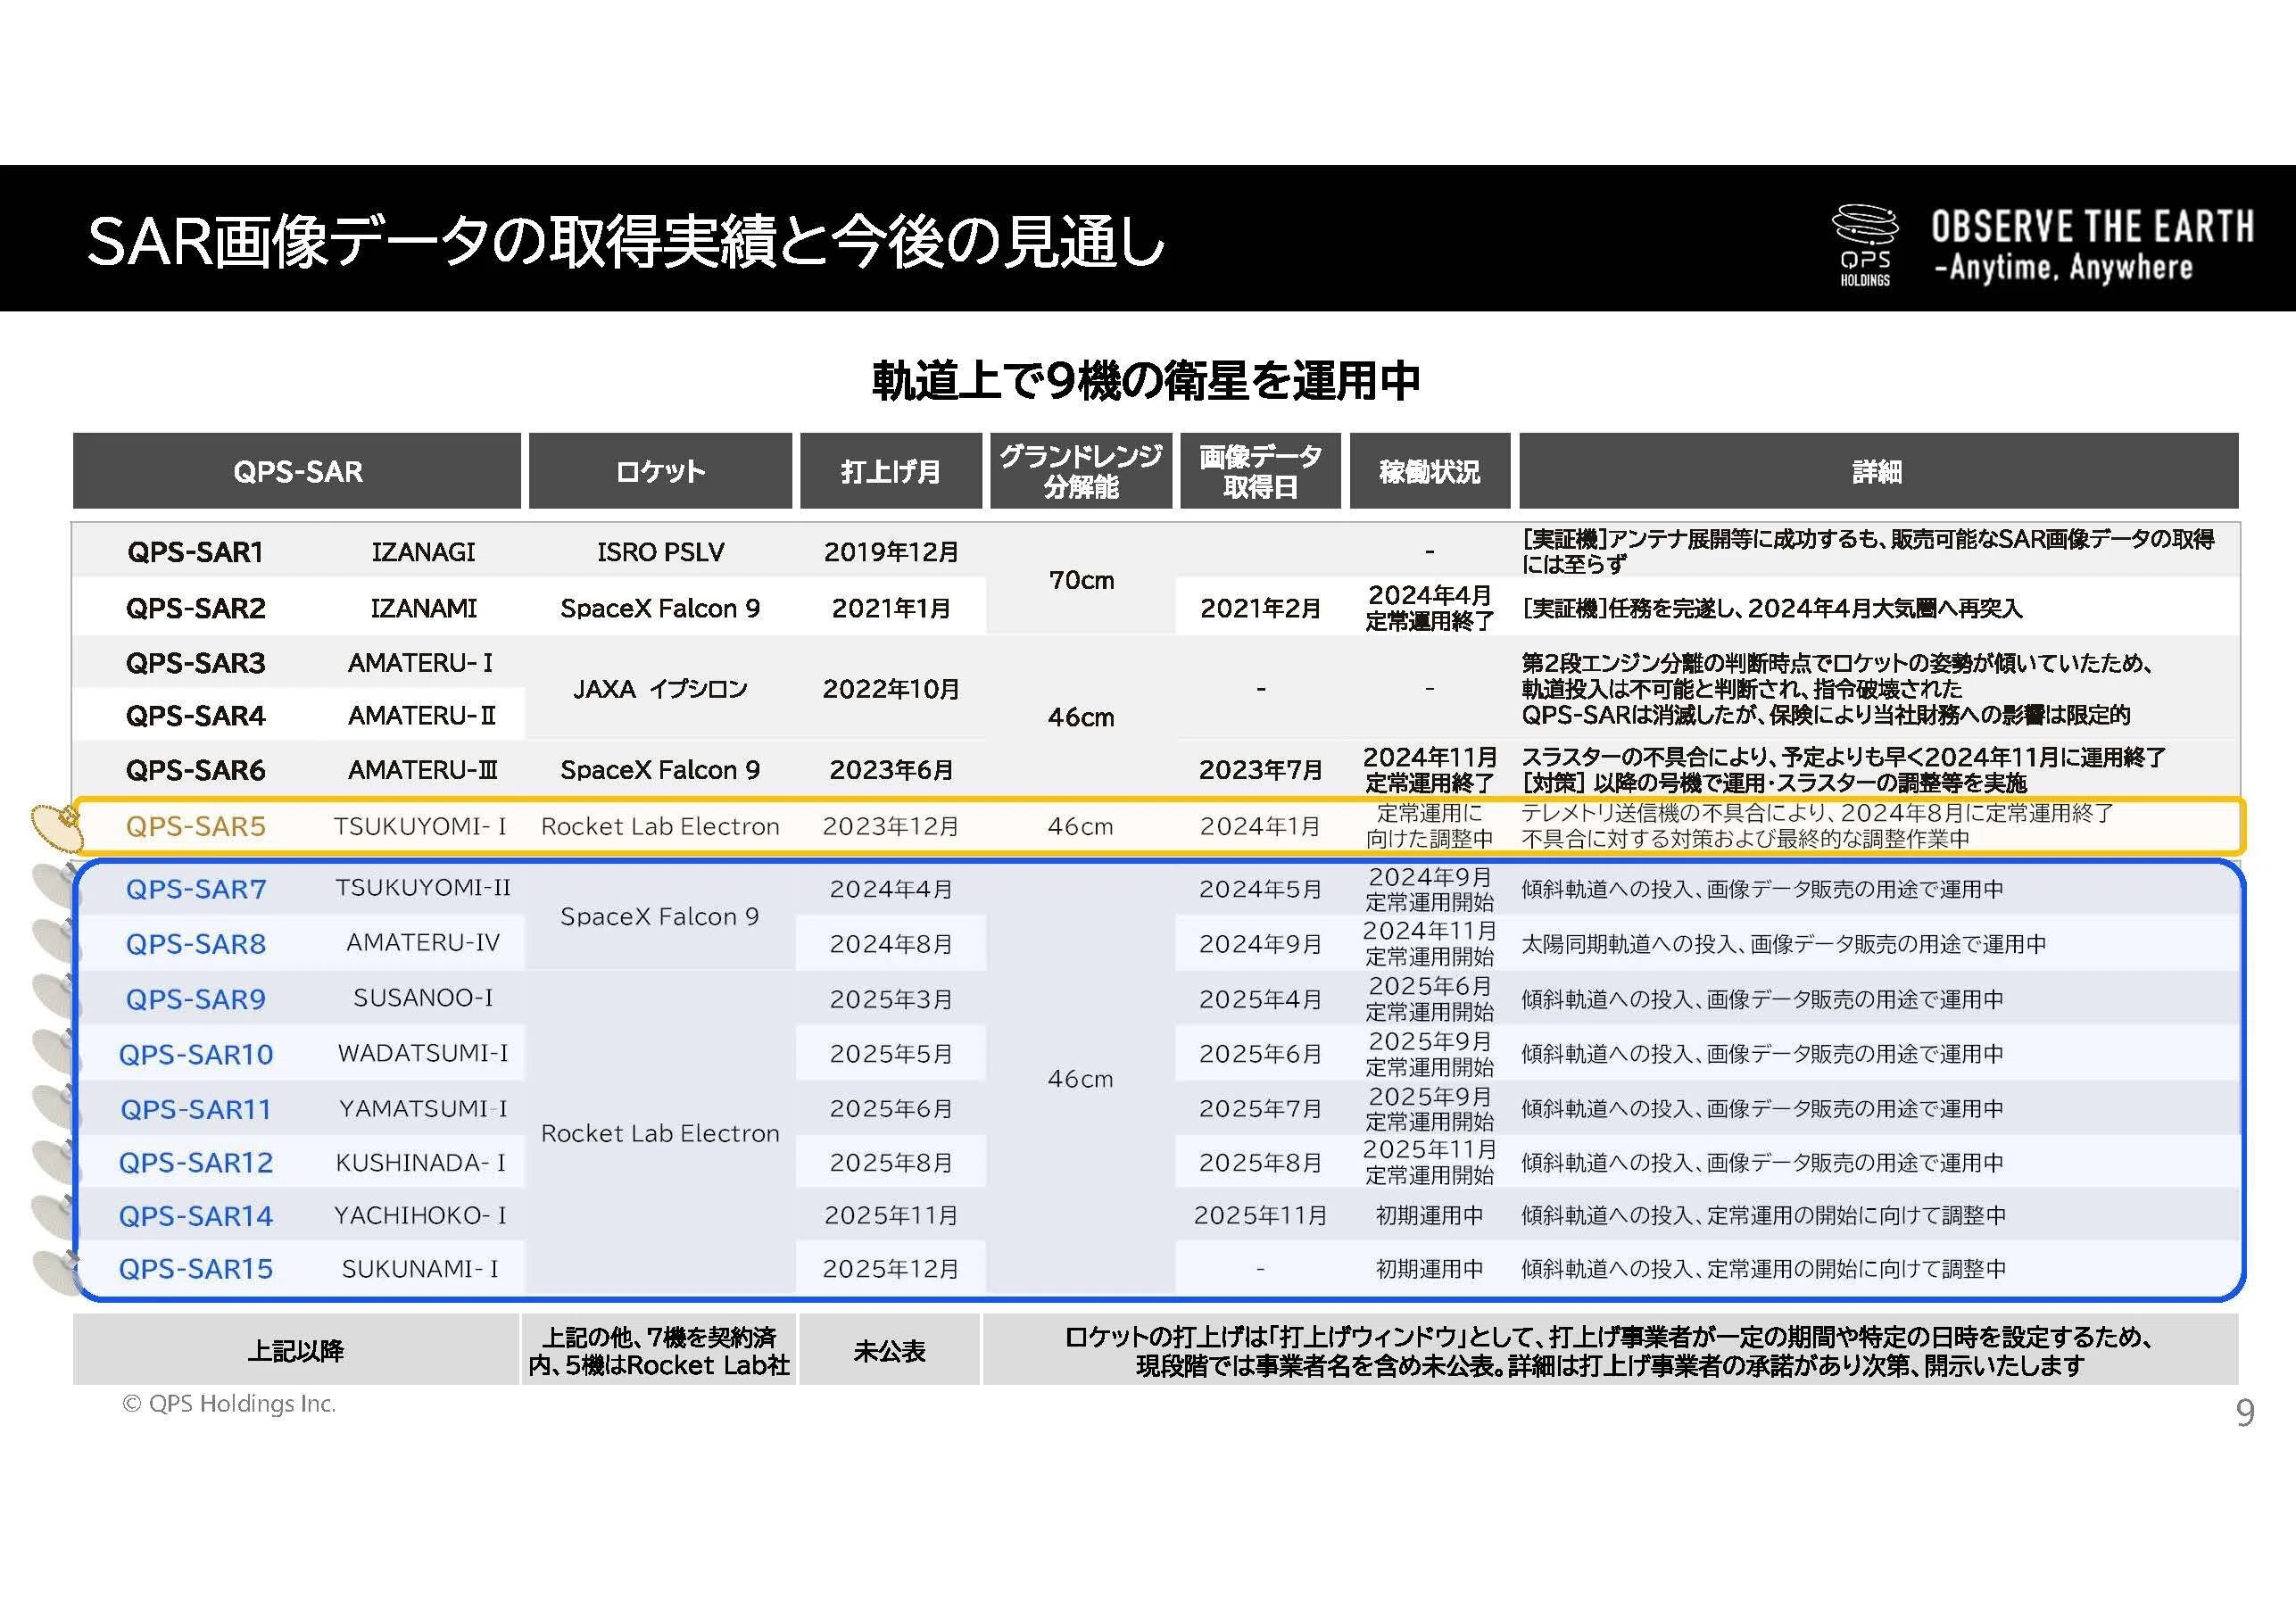Click the '2021年2月' image acquisition date
This screenshot has height=1616, width=2296.
pos(1260,608)
